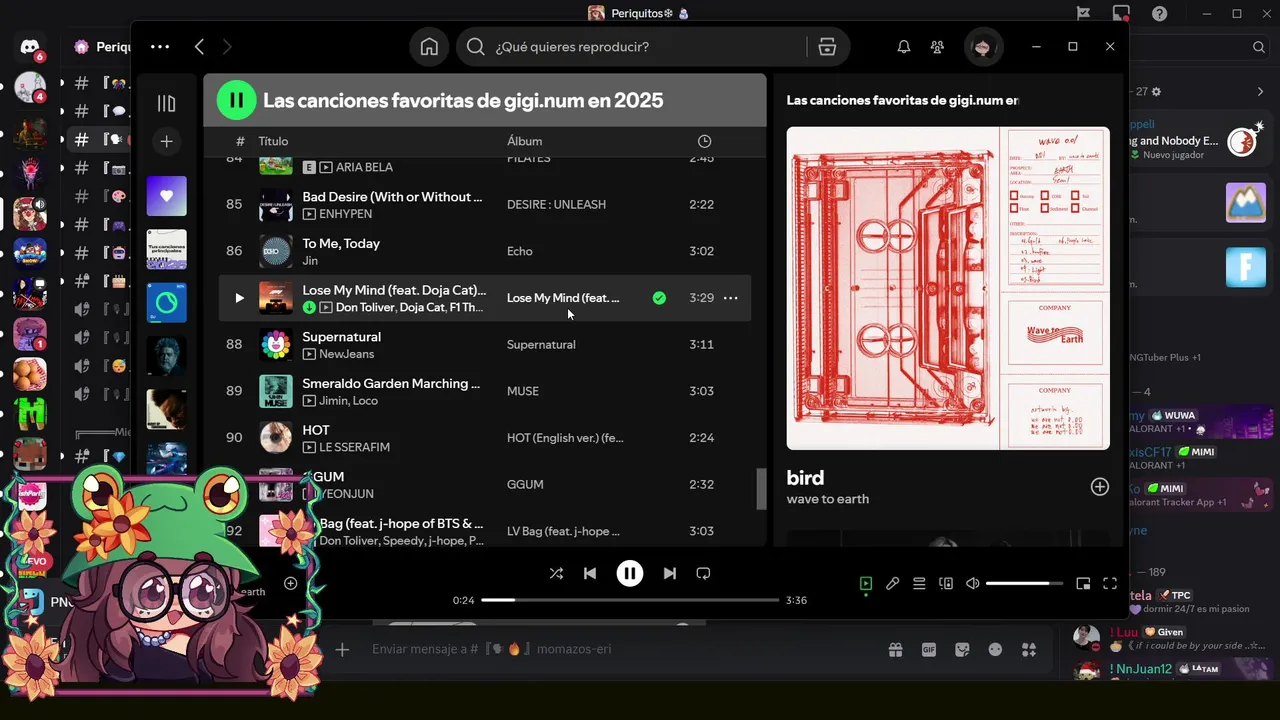Select track 'Smeraldo Garden Marching ...'
The image size is (1280, 720).
[x=391, y=384]
